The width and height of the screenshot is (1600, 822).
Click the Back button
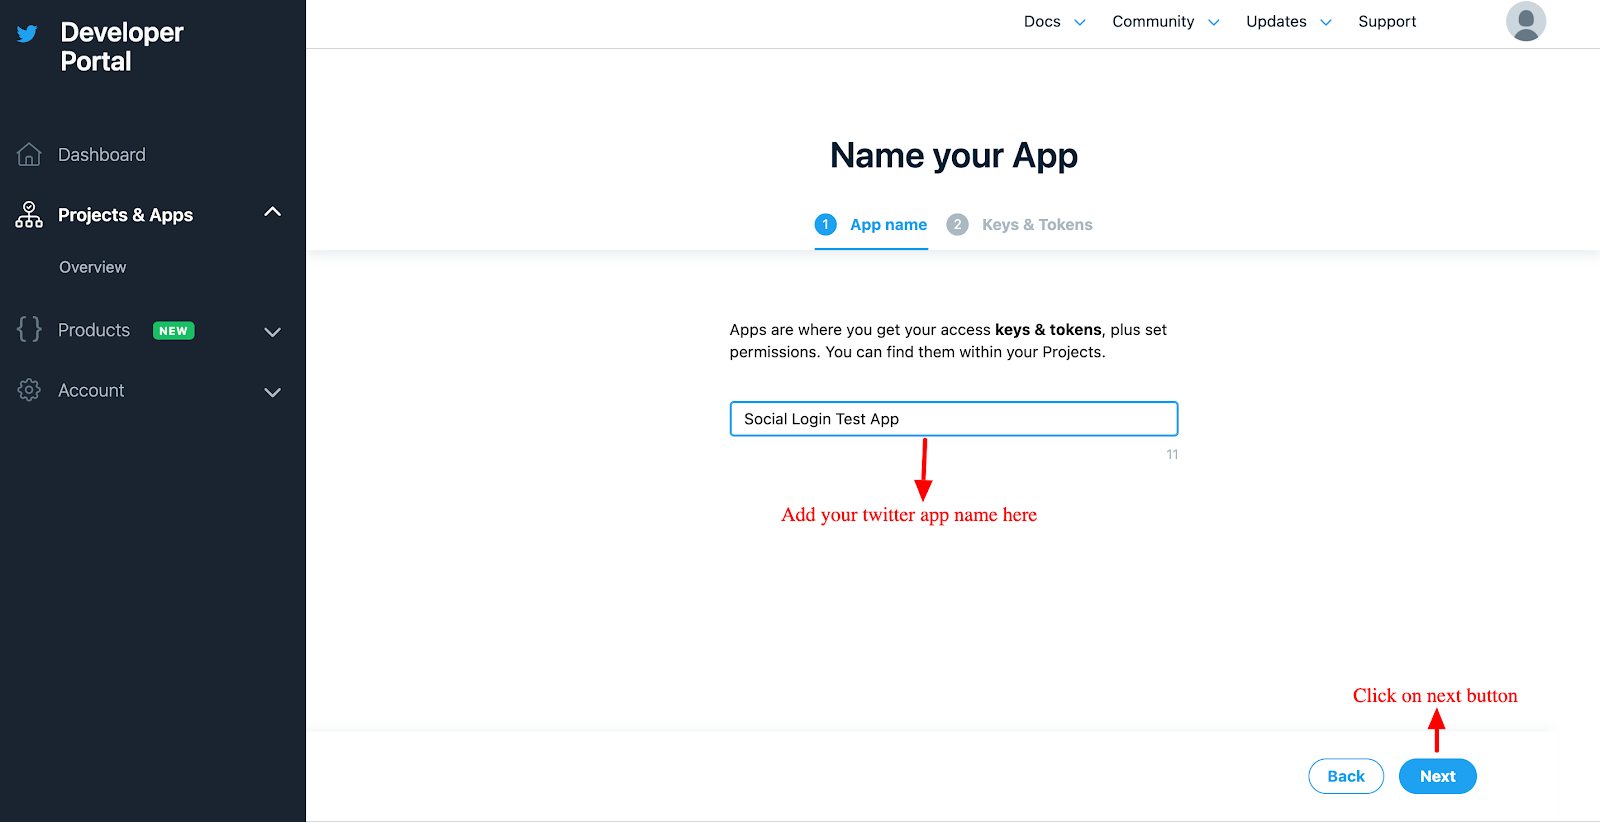coord(1346,776)
